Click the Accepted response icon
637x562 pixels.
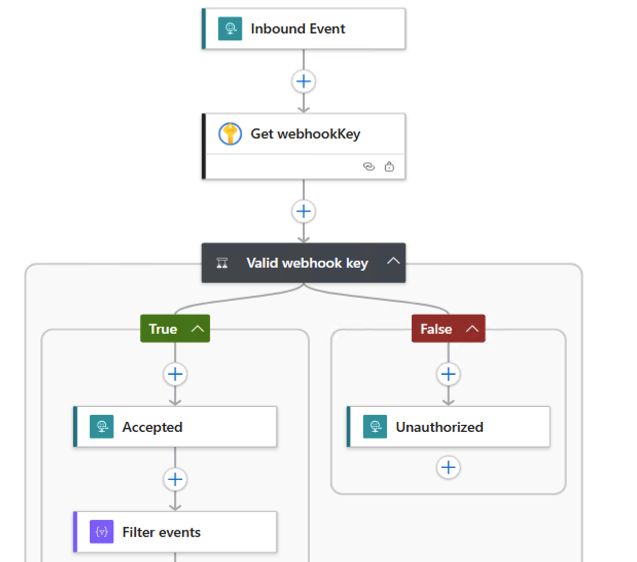pos(101,427)
